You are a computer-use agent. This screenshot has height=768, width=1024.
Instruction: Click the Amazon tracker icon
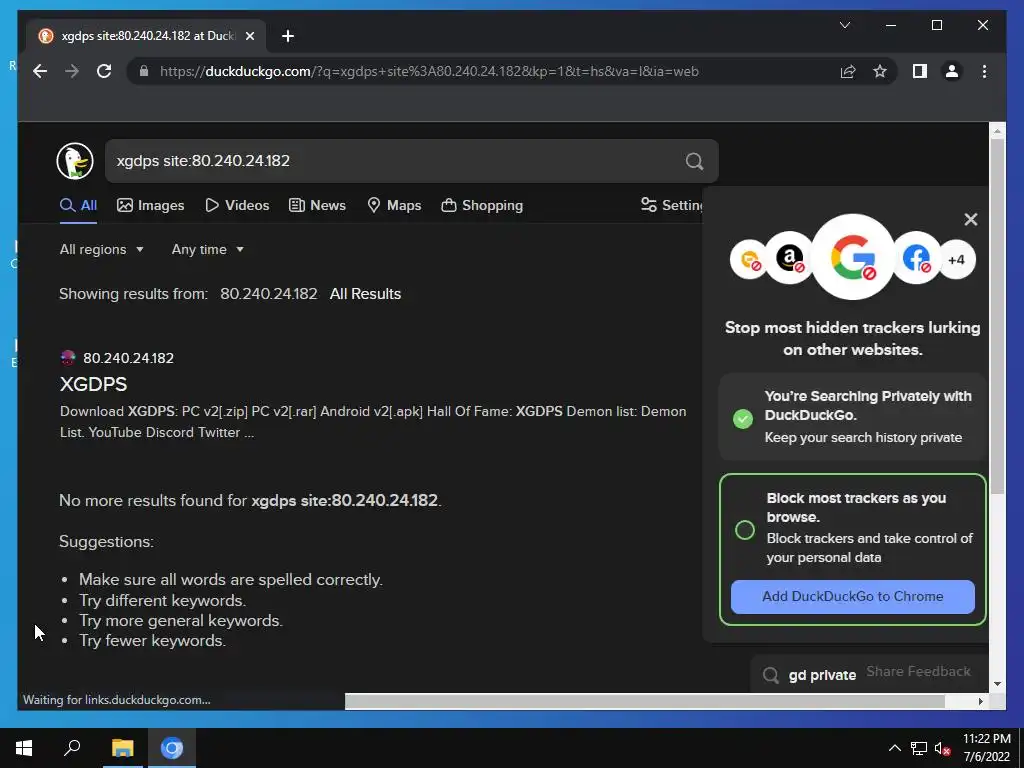pos(789,258)
